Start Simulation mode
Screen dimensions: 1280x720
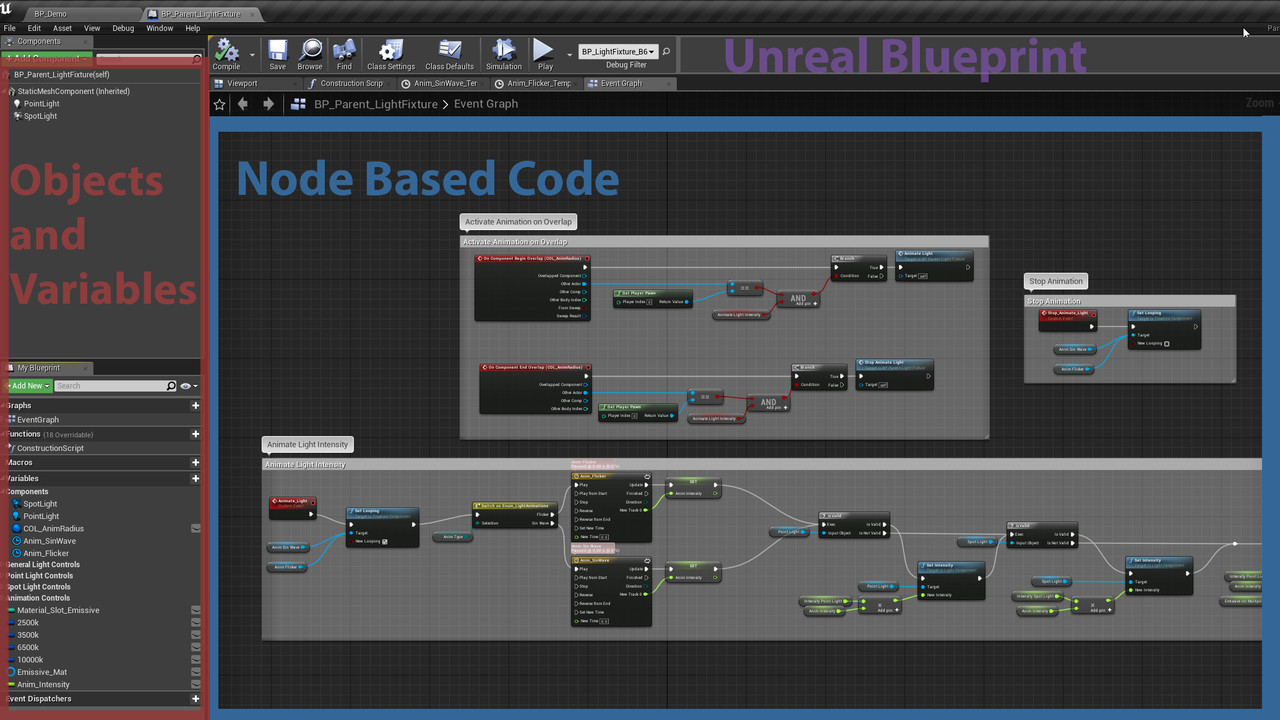[503, 54]
